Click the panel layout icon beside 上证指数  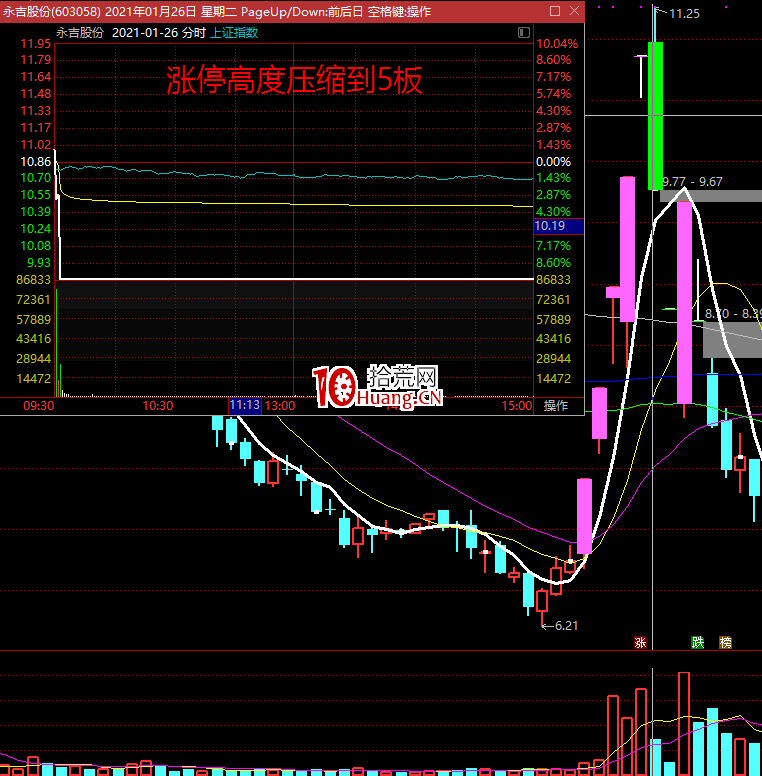(524, 33)
